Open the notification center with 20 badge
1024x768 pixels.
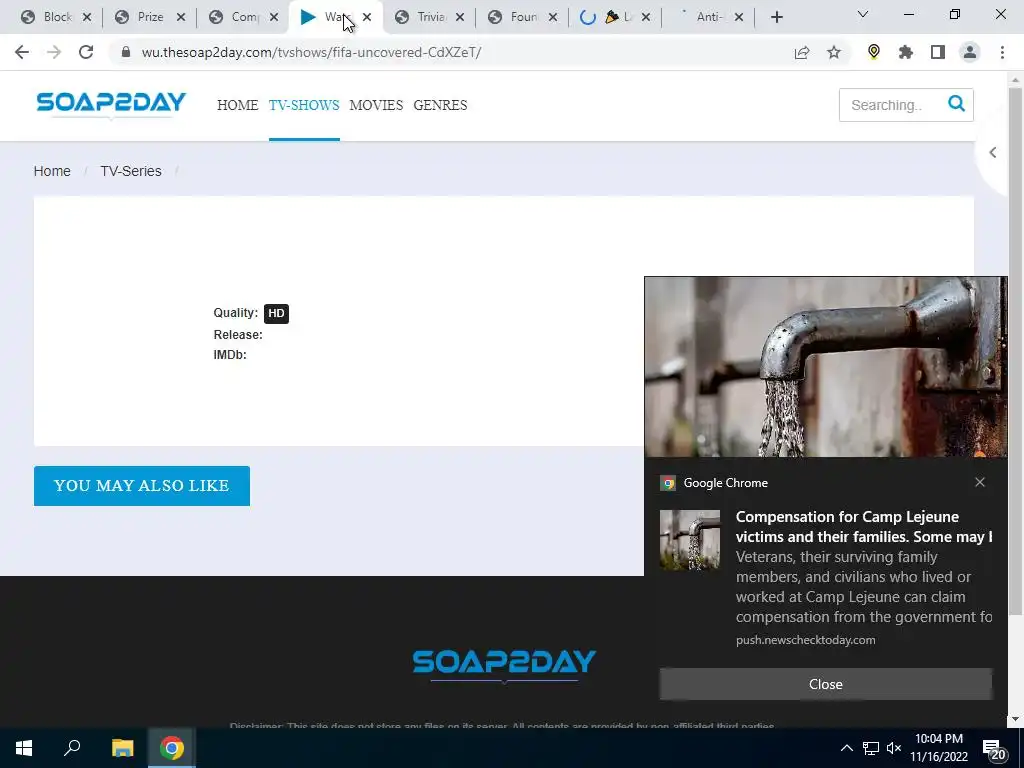(x=995, y=749)
